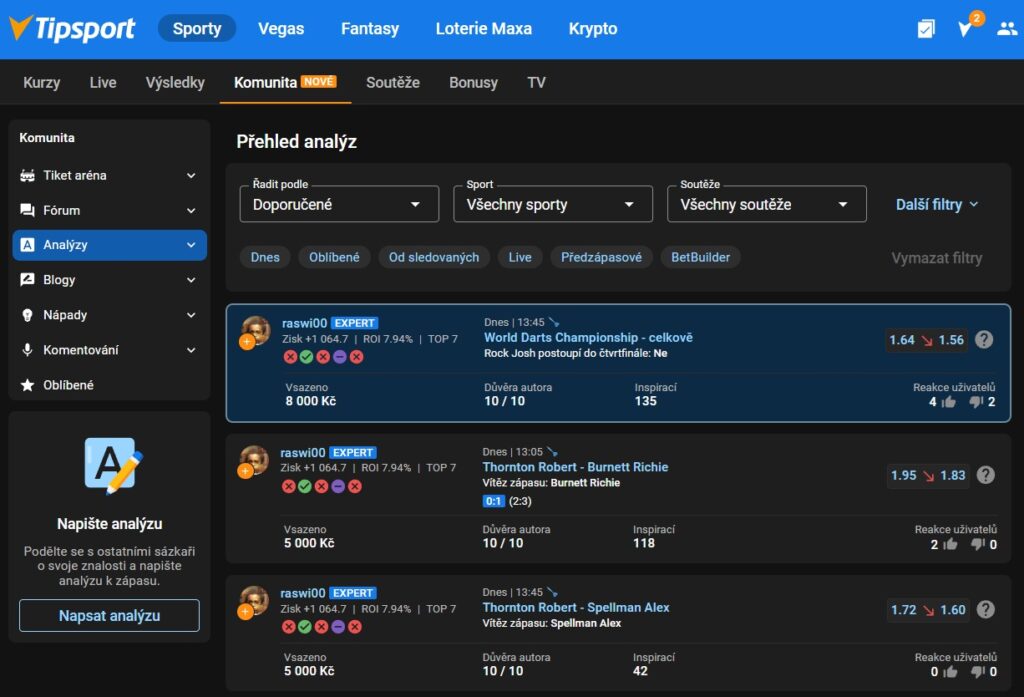Viewport: 1024px width, 697px height.
Task: Thumbs down the World Darts Championship analysis
Action: 976,402
